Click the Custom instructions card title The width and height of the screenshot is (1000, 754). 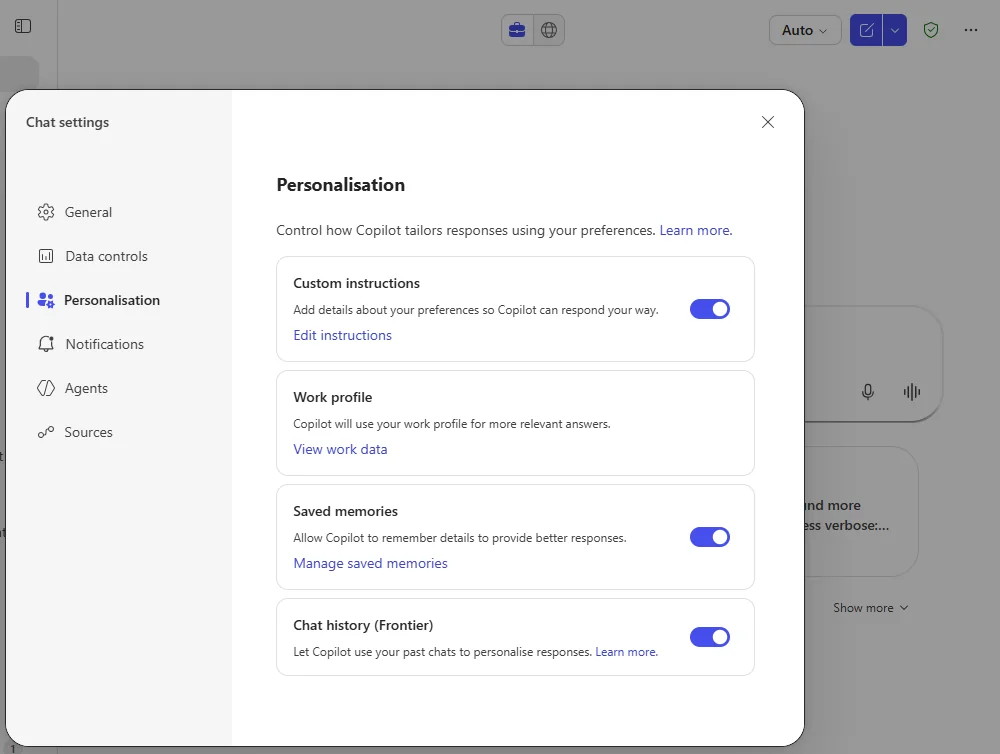tap(357, 283)
